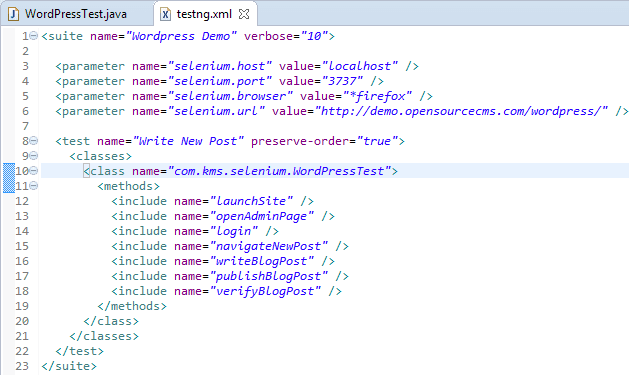Collapse the classes element on line 9
This screenshot has width=629, height=375.
point(34,156)
